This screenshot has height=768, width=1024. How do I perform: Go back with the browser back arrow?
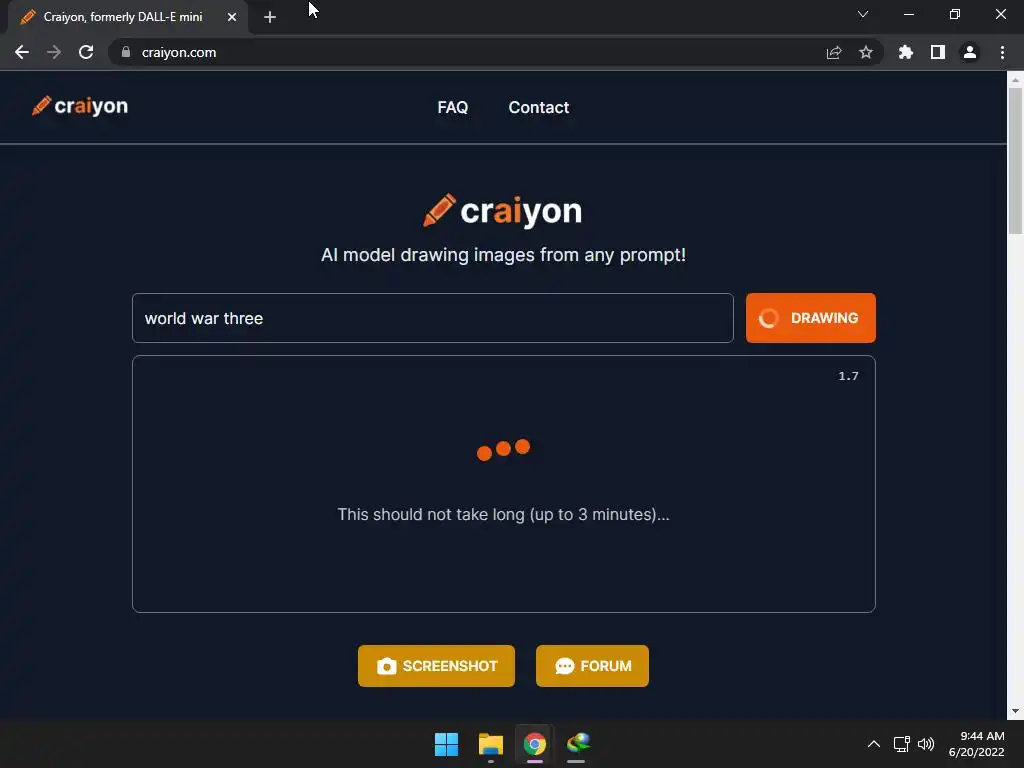pyautogui.click(x=22, y=52)
